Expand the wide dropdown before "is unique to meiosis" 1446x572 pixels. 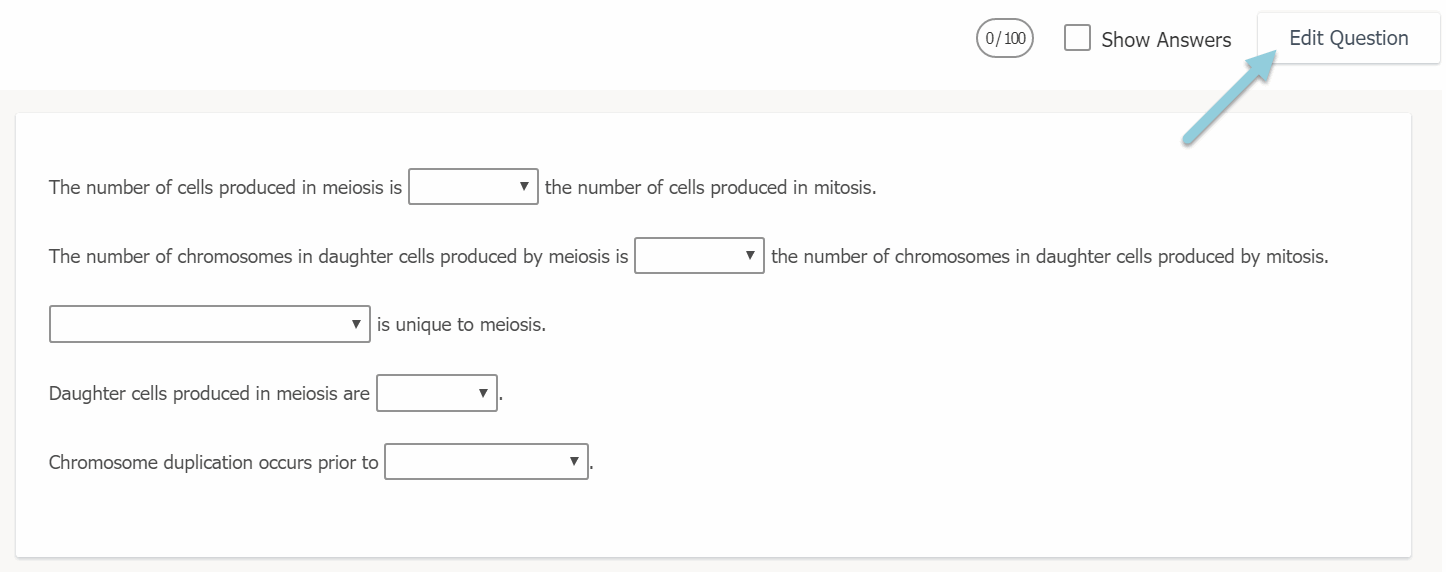(x=209, y=324)
